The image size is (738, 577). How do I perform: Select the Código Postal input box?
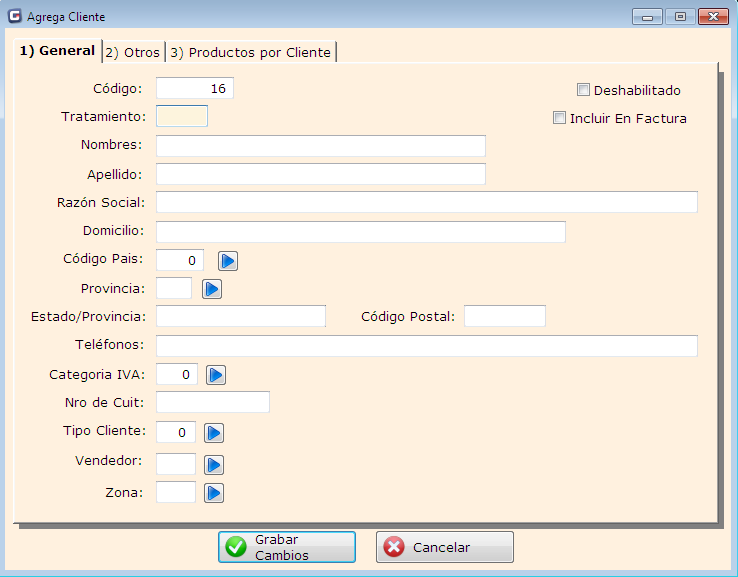504,317
